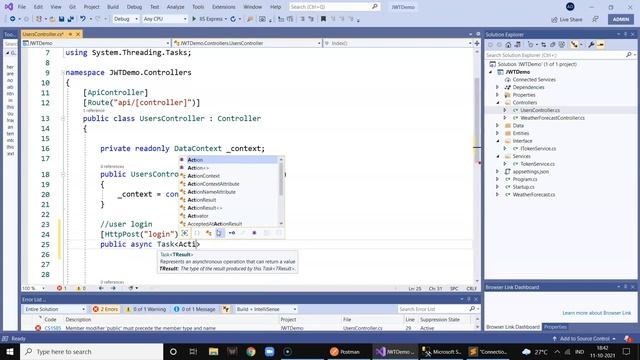Screen dimensions: 640x360
Task: Expand the Data folder
Action: click(497, 126)
